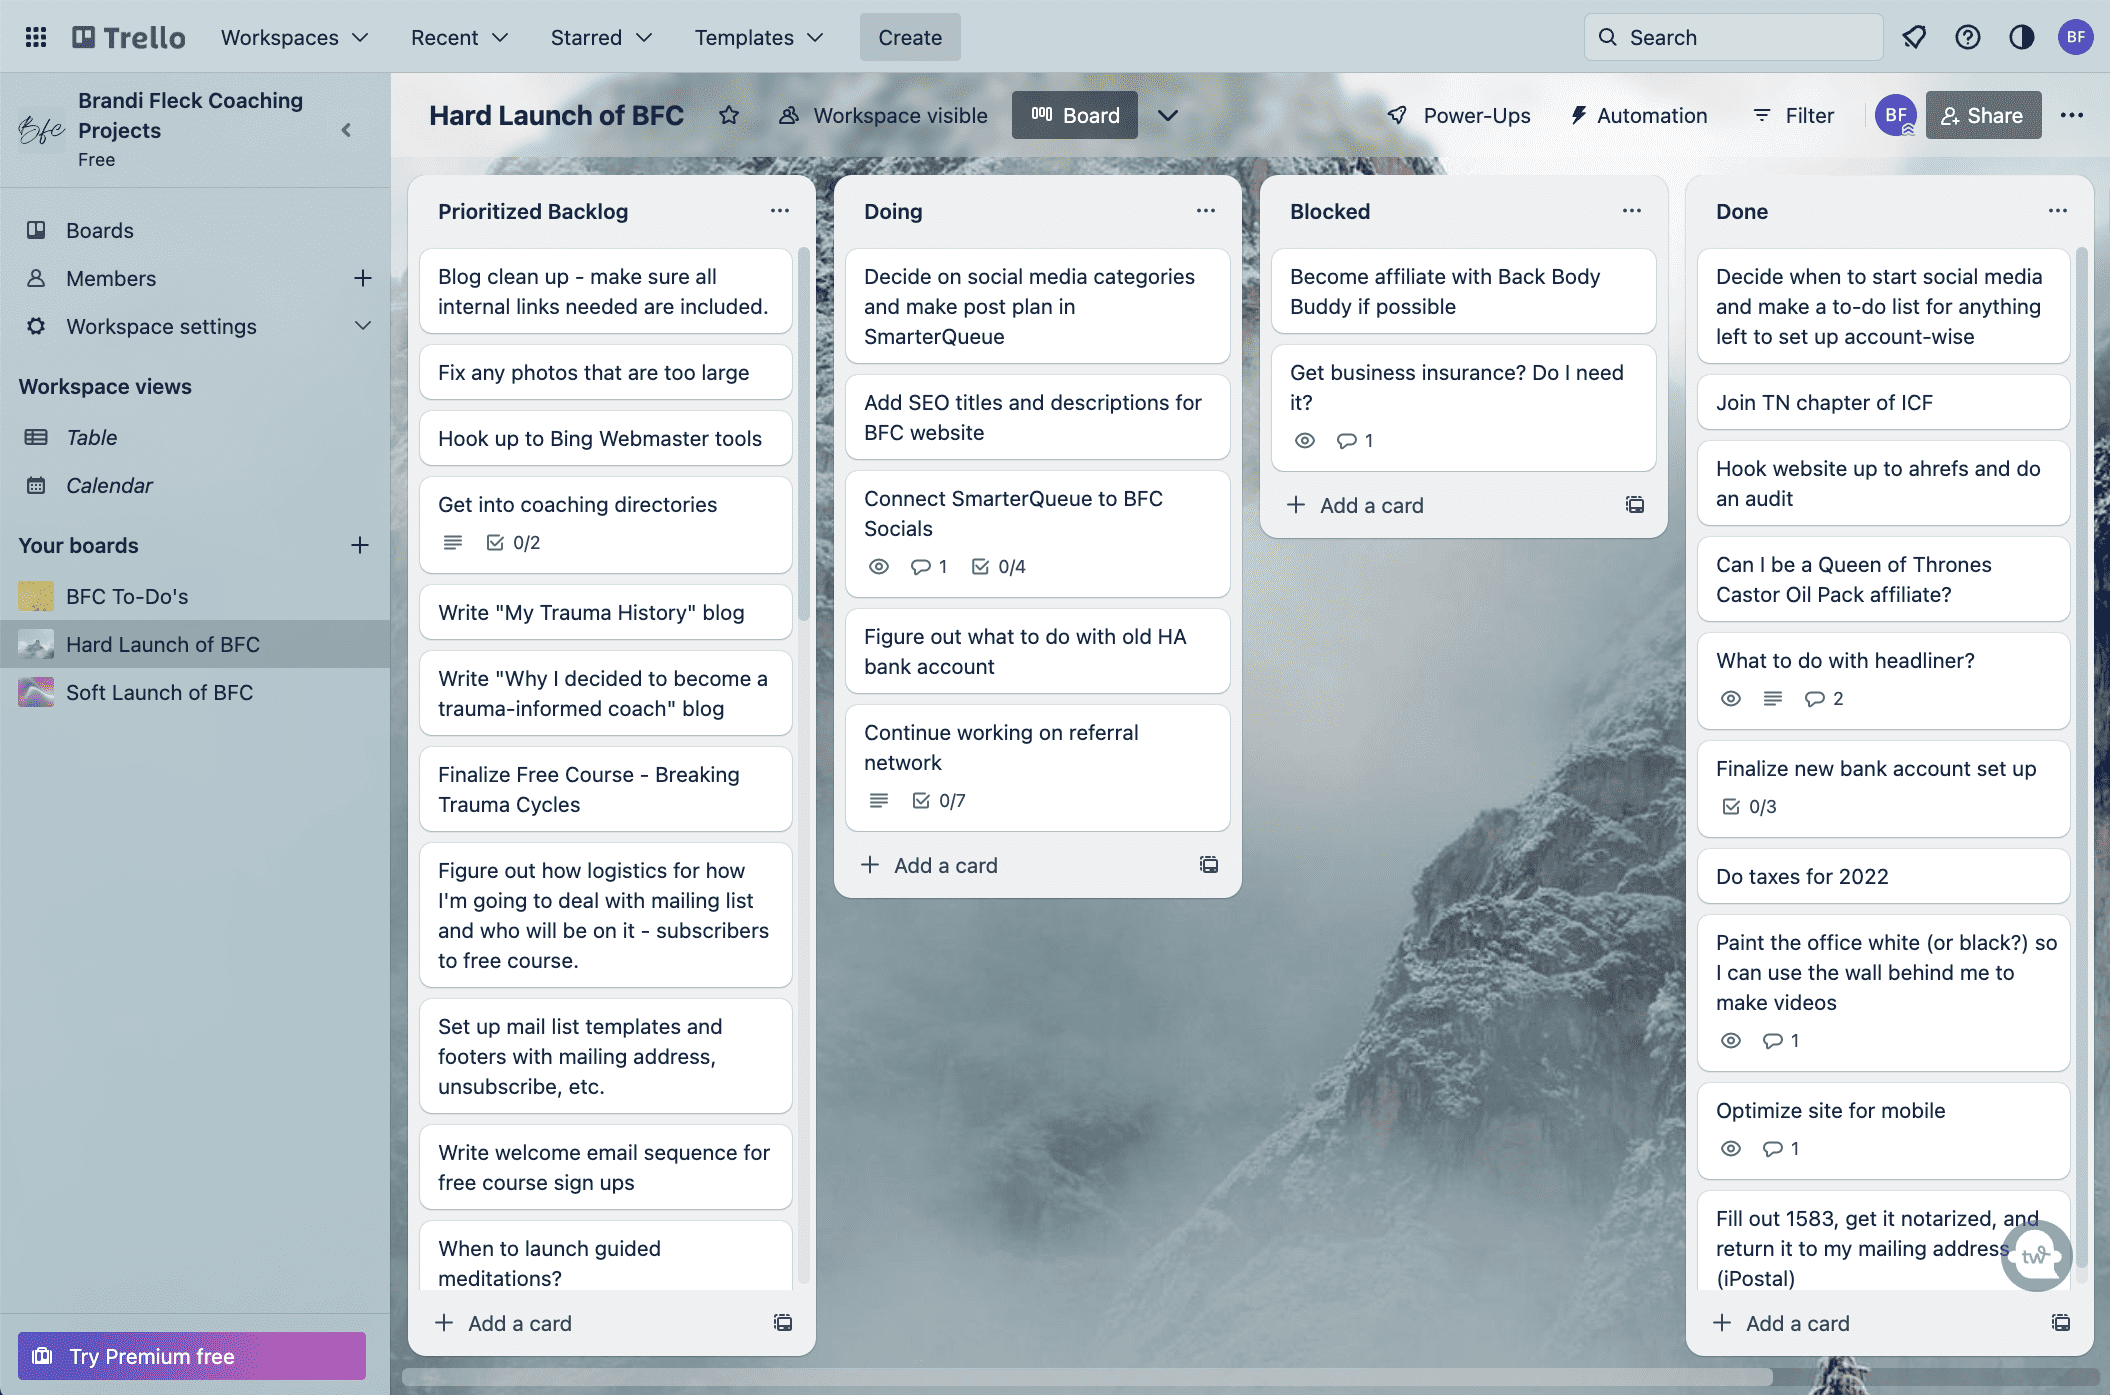2110x1395 pixels.
Task: Click create-from-template icon in Blocked list
Action: 1635,505
